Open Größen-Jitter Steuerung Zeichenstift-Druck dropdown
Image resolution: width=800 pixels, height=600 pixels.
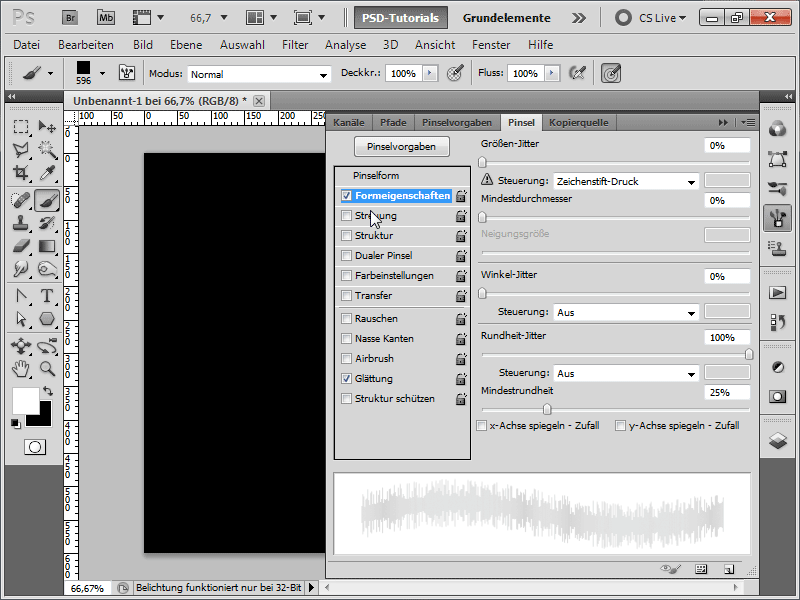click(x=626, y=181)
